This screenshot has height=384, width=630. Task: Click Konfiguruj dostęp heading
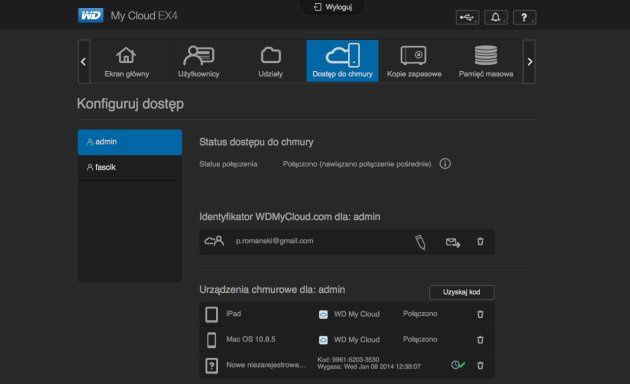pos(130,104)
